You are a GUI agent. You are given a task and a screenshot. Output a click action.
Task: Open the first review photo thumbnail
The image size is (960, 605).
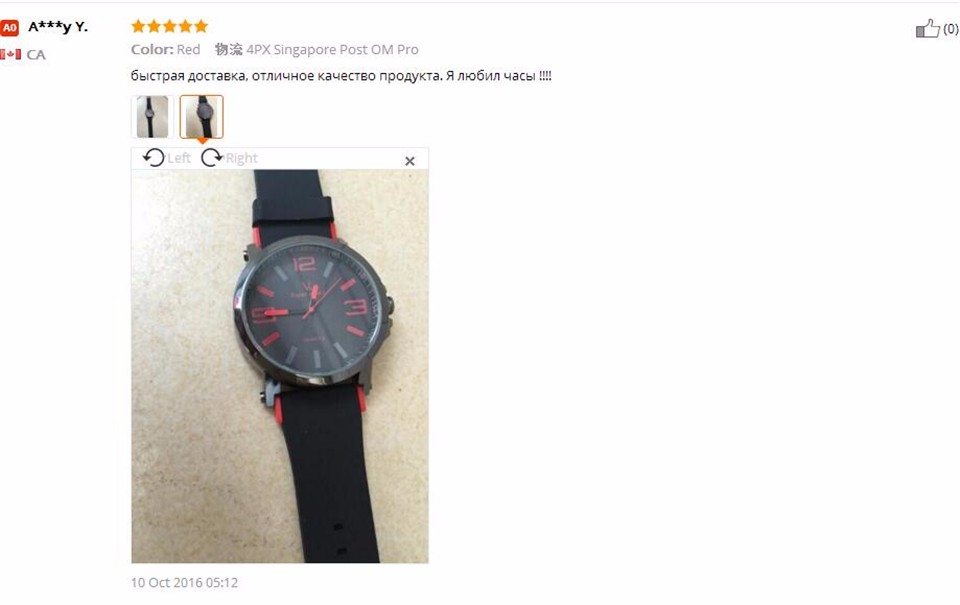[x=152, y=116]
